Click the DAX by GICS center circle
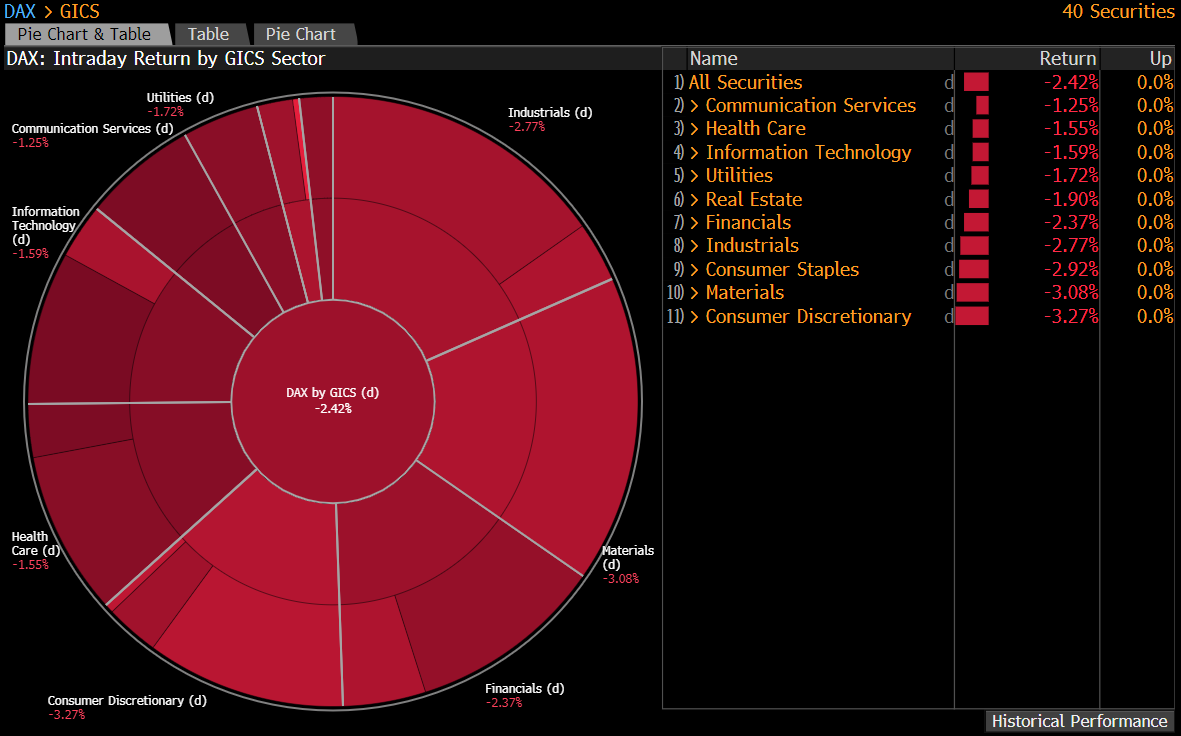Image resolution: width=1181 pixels, height=736 pixels. click(x=333, y=400)
